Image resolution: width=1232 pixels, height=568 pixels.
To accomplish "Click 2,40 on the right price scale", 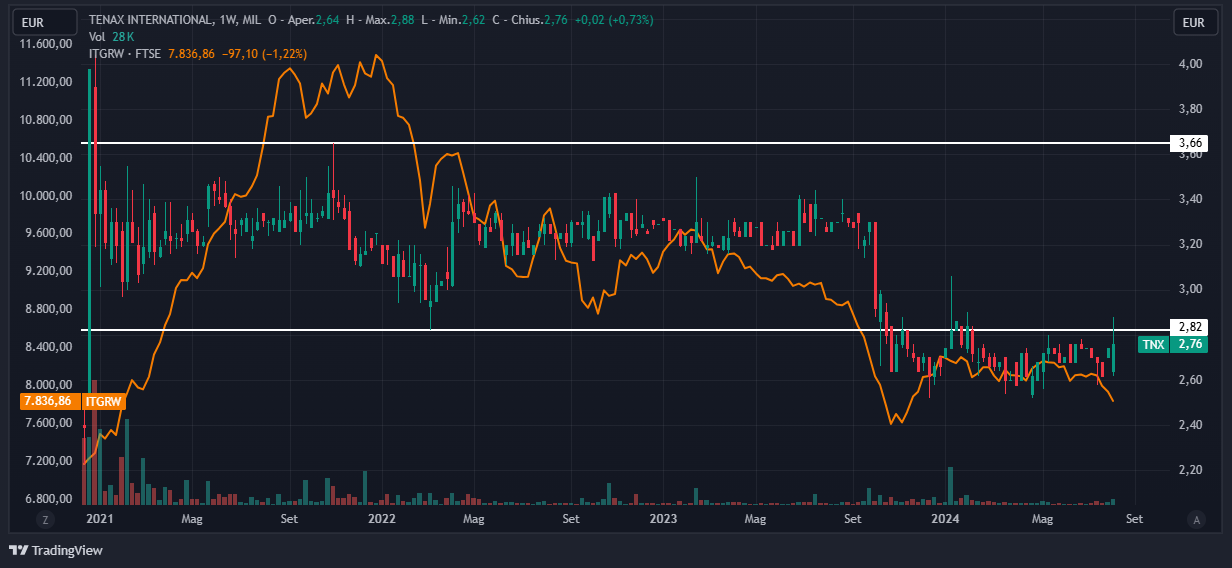I will pos(1190,425).
